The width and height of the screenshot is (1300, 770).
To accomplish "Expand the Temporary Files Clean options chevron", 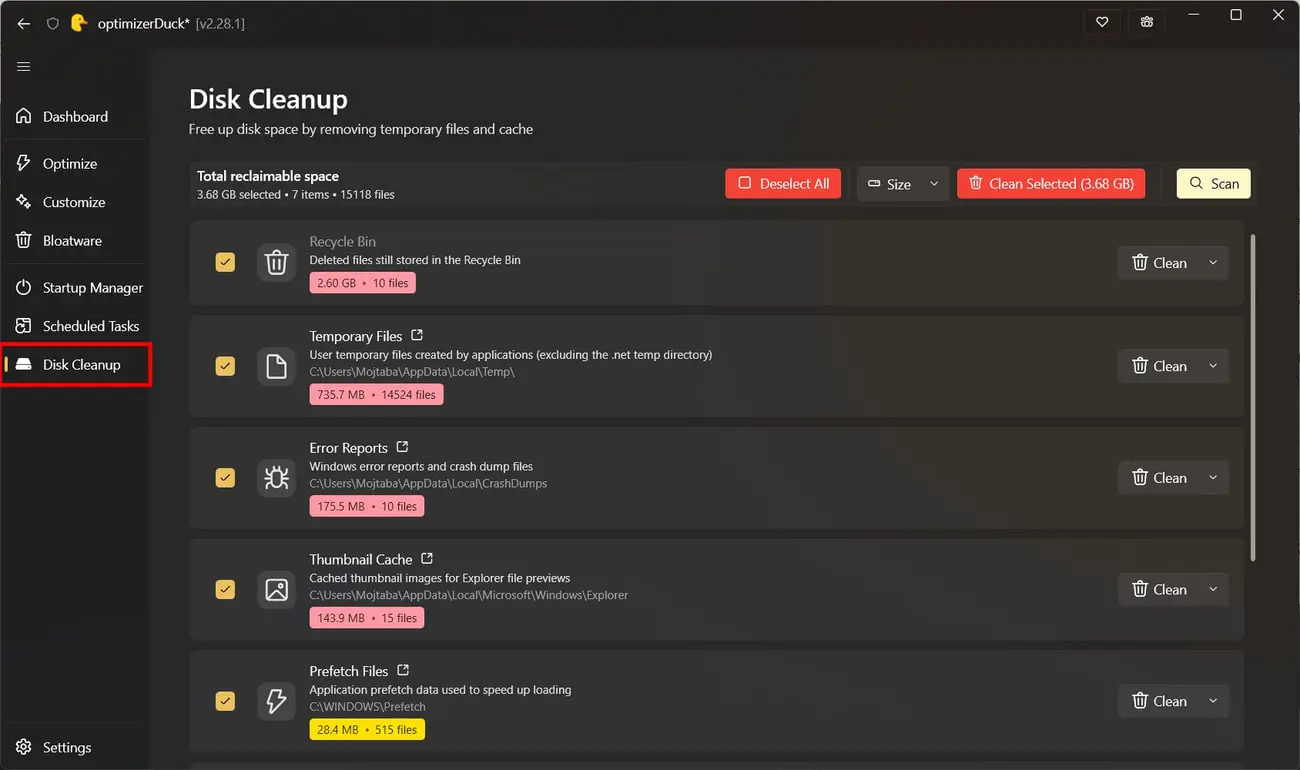I will click(1213, 366).
